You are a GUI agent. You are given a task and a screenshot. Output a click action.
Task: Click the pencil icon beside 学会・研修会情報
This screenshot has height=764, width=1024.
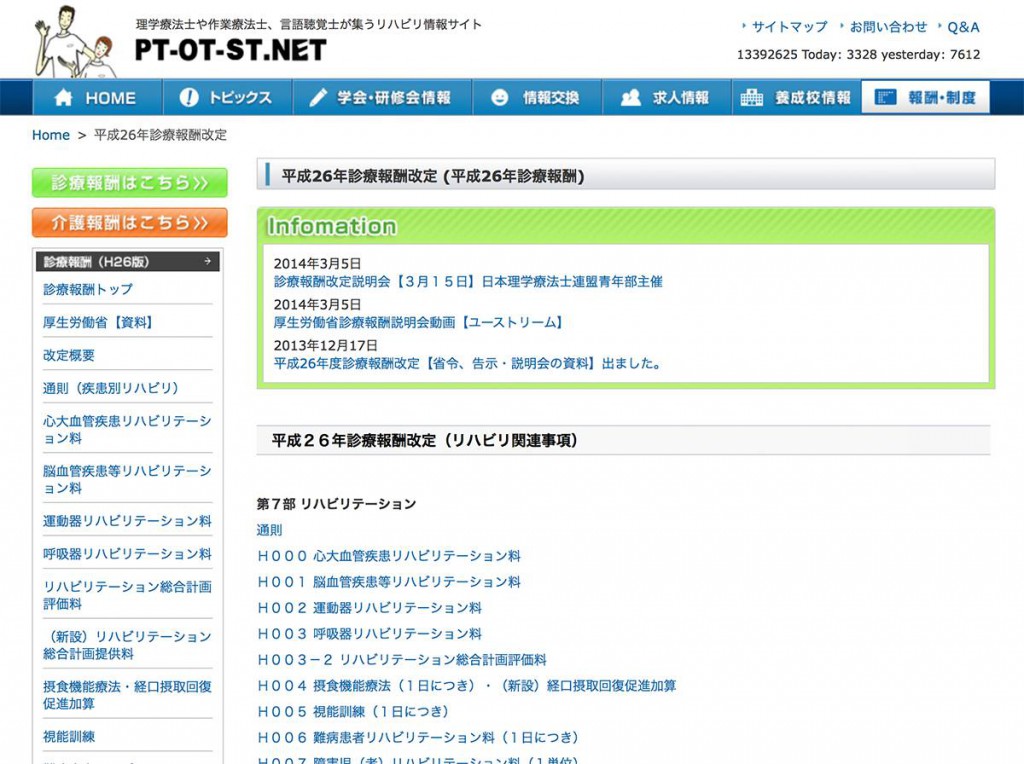(x=318, y=98)
